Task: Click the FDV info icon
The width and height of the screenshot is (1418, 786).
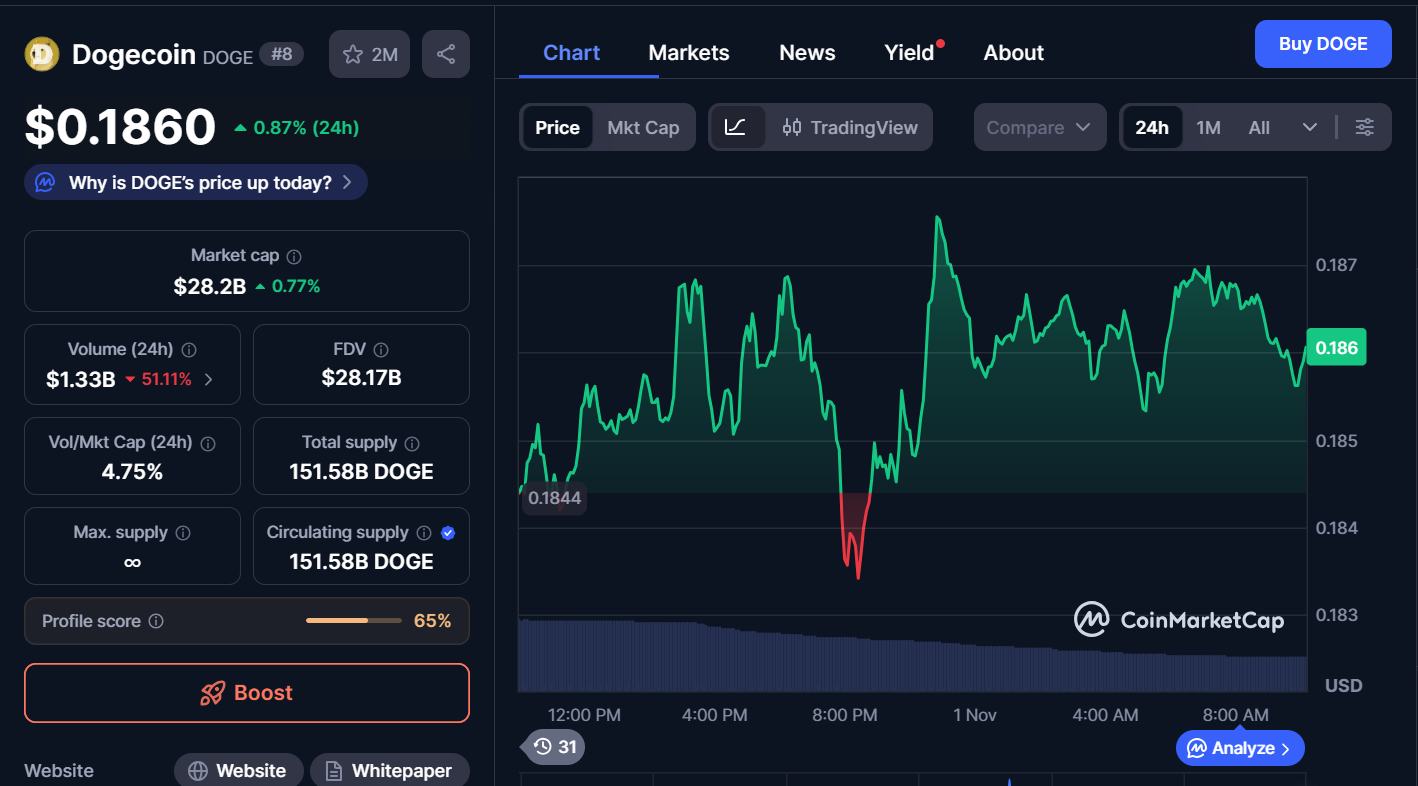Action: pos(381,350)
